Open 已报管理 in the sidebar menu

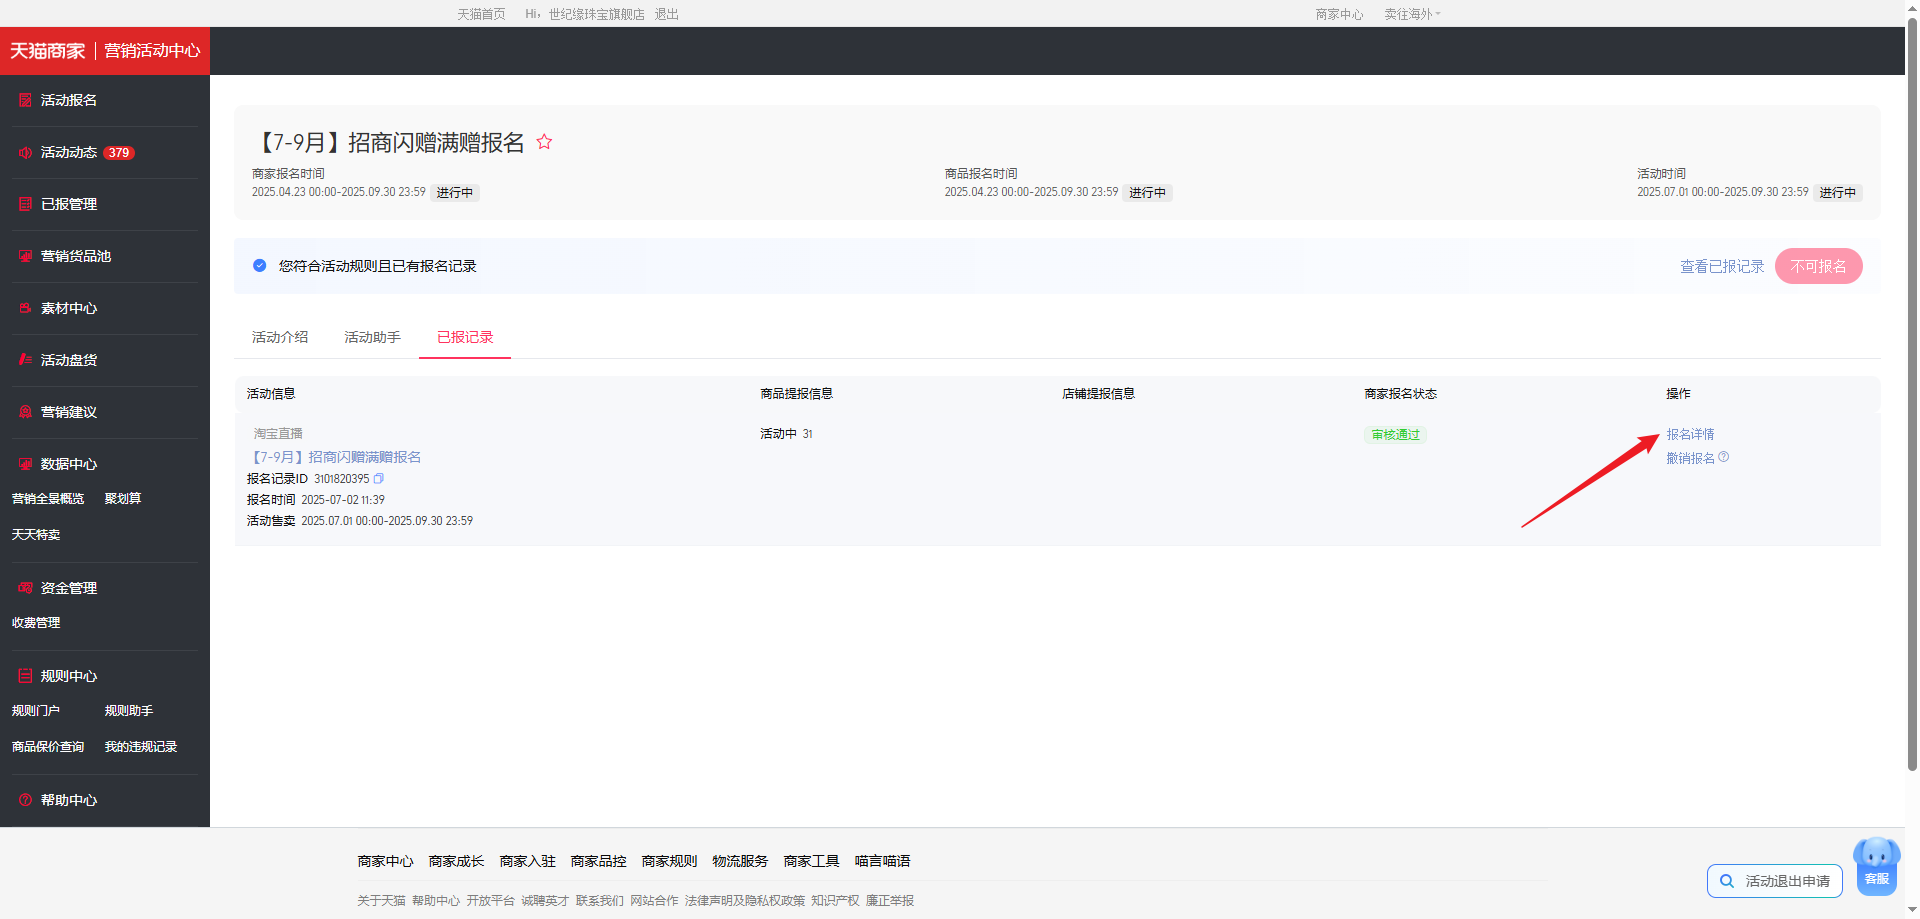point(68,204)
